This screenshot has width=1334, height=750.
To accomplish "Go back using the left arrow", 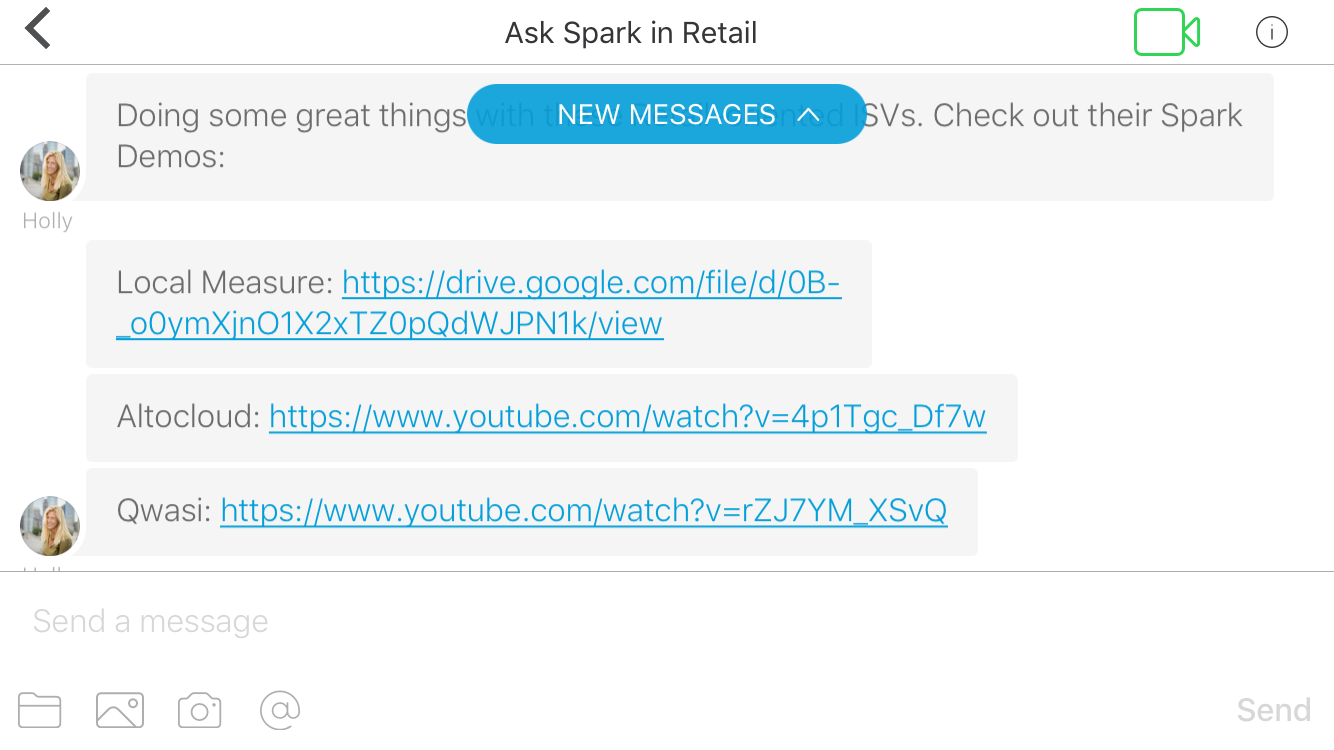I will click(38, 29).
